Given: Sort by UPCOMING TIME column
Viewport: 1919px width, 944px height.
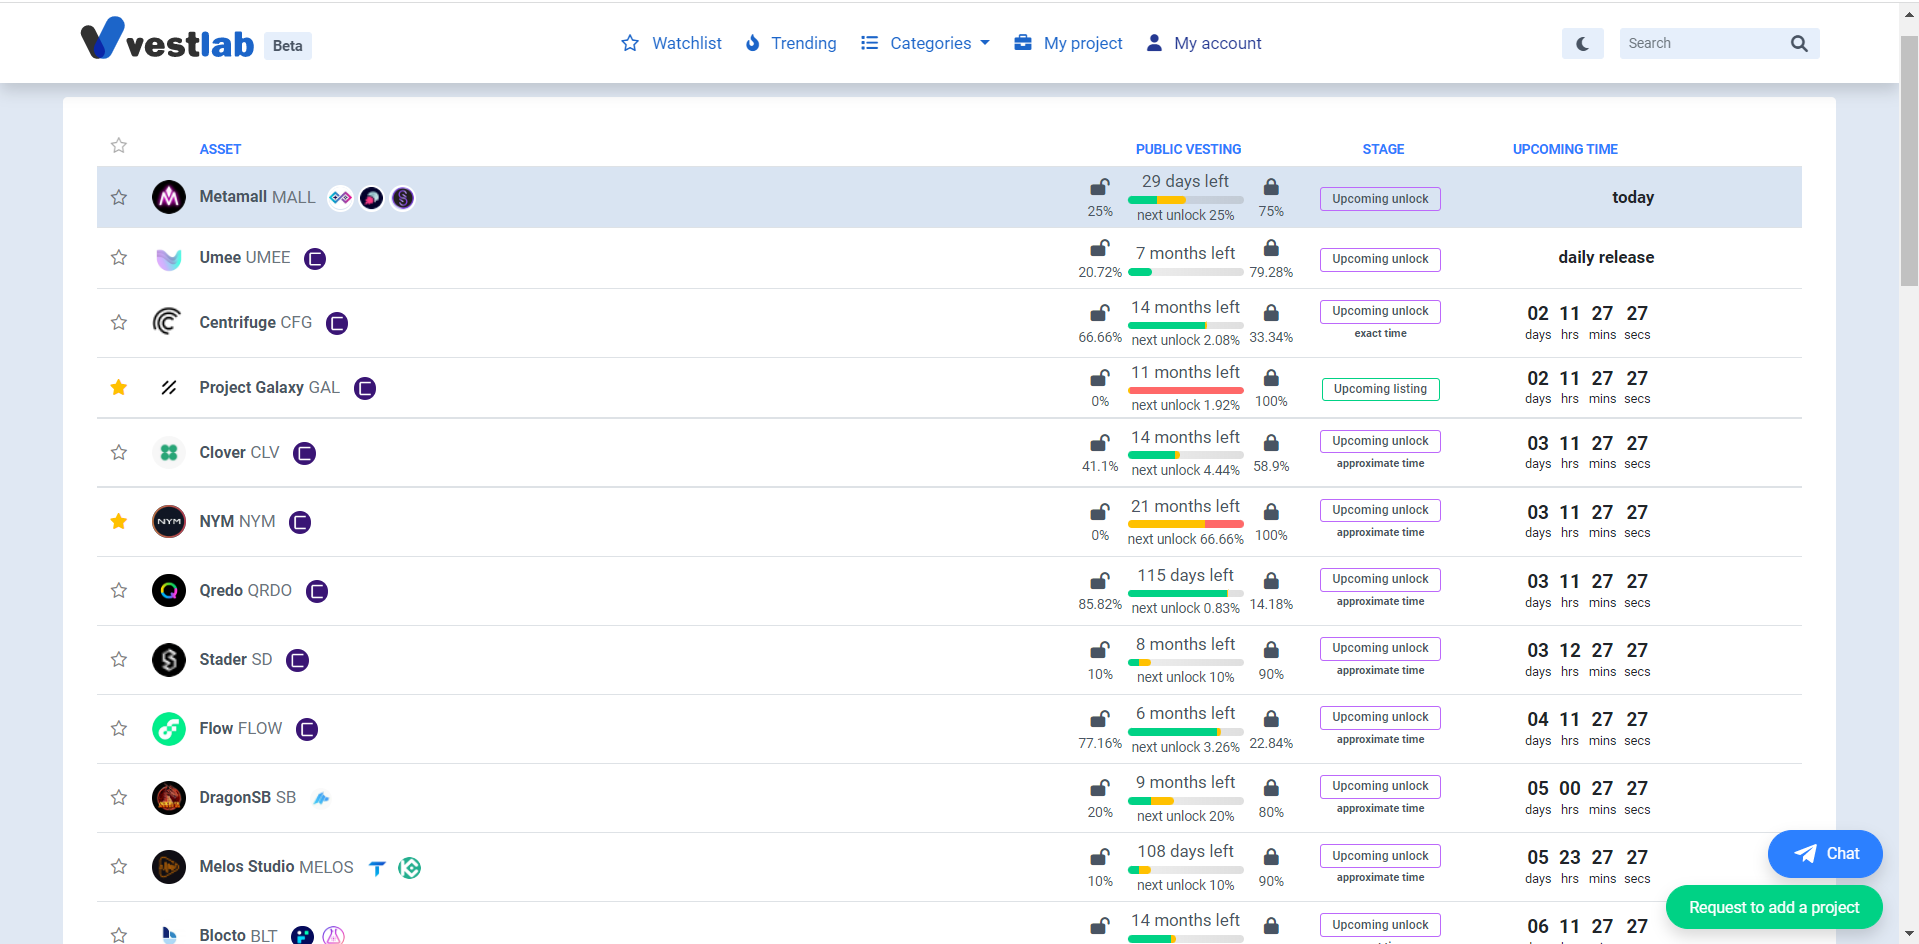Looking at the screenshot, I should (1565, 149).
